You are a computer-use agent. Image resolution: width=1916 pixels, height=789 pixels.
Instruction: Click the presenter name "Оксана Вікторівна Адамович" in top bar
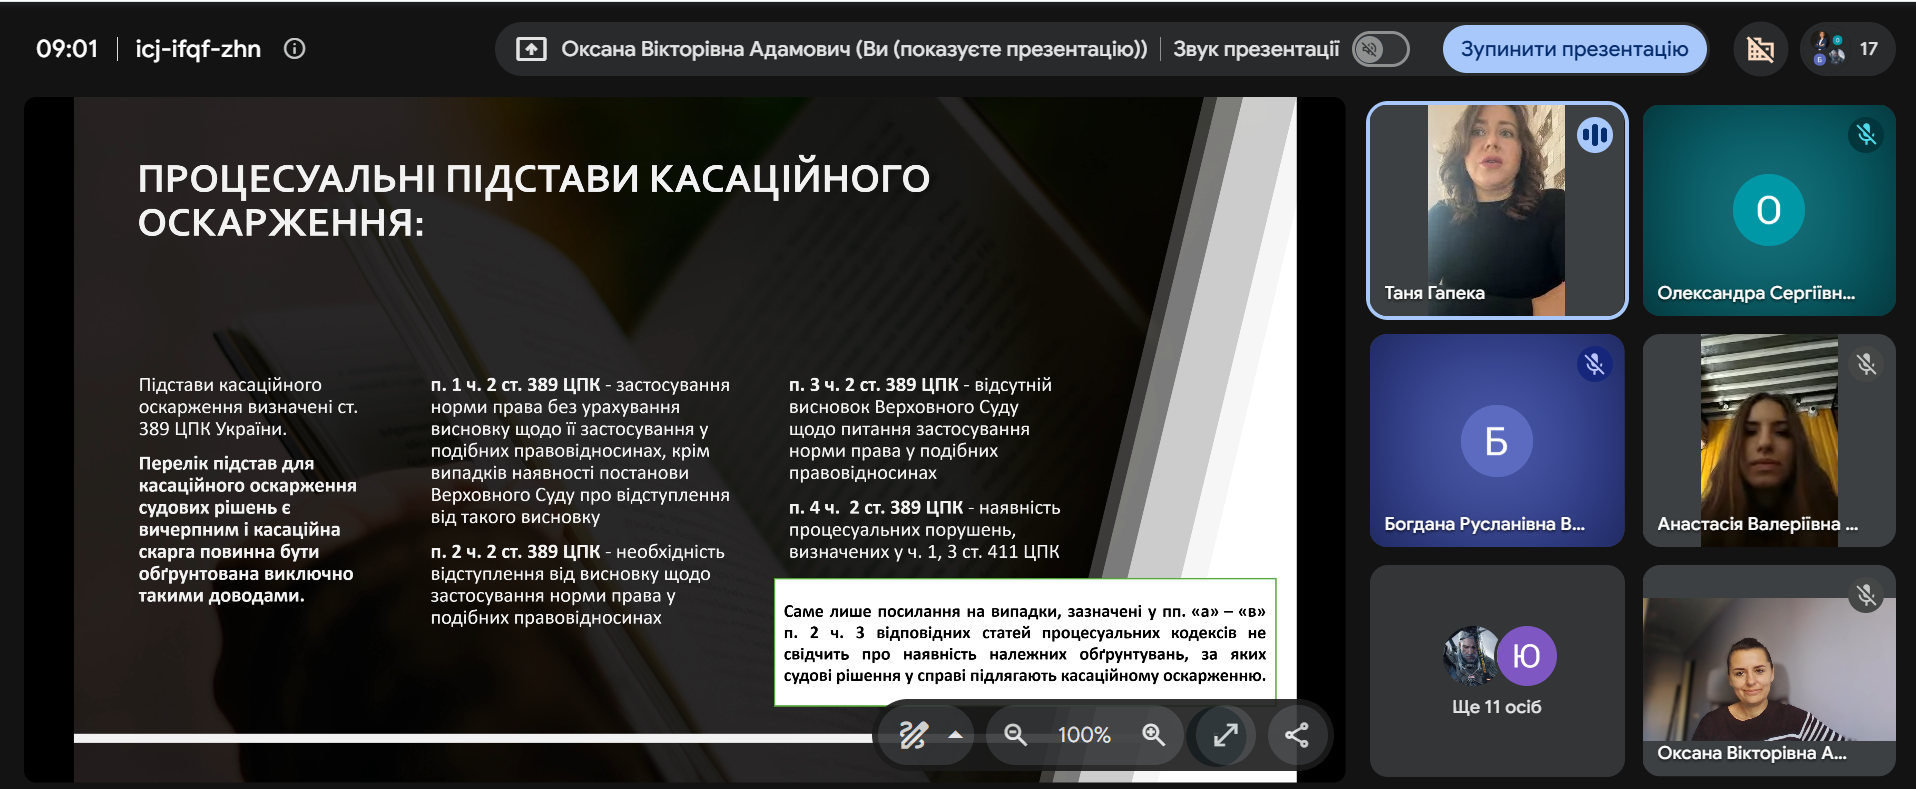pos(706,49)
